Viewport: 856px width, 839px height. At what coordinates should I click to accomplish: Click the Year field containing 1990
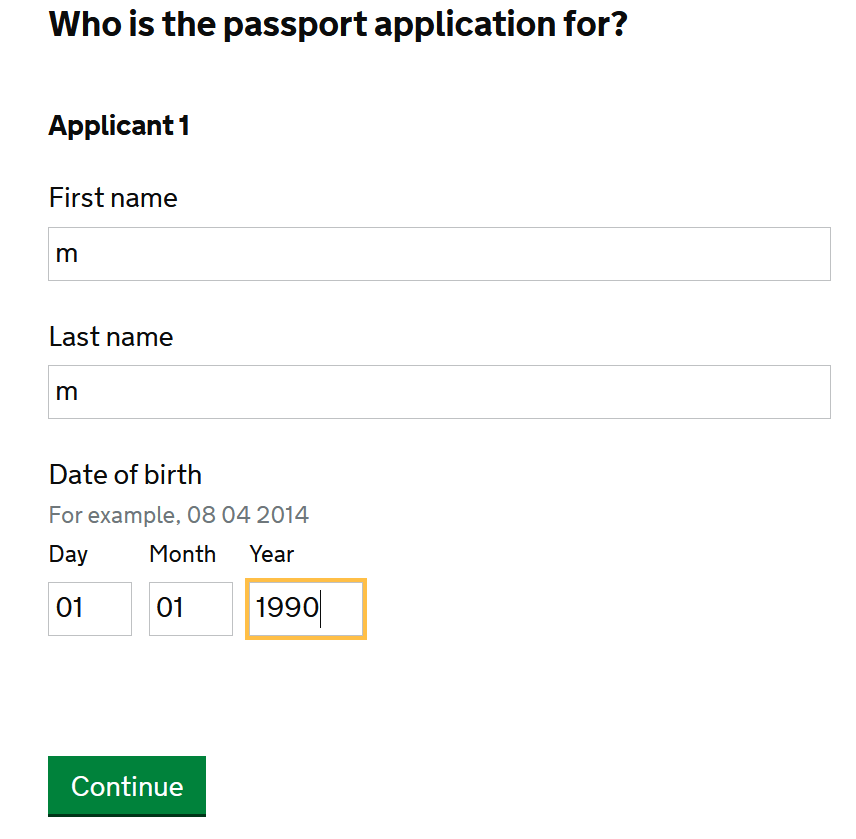[x=305, y=609]
